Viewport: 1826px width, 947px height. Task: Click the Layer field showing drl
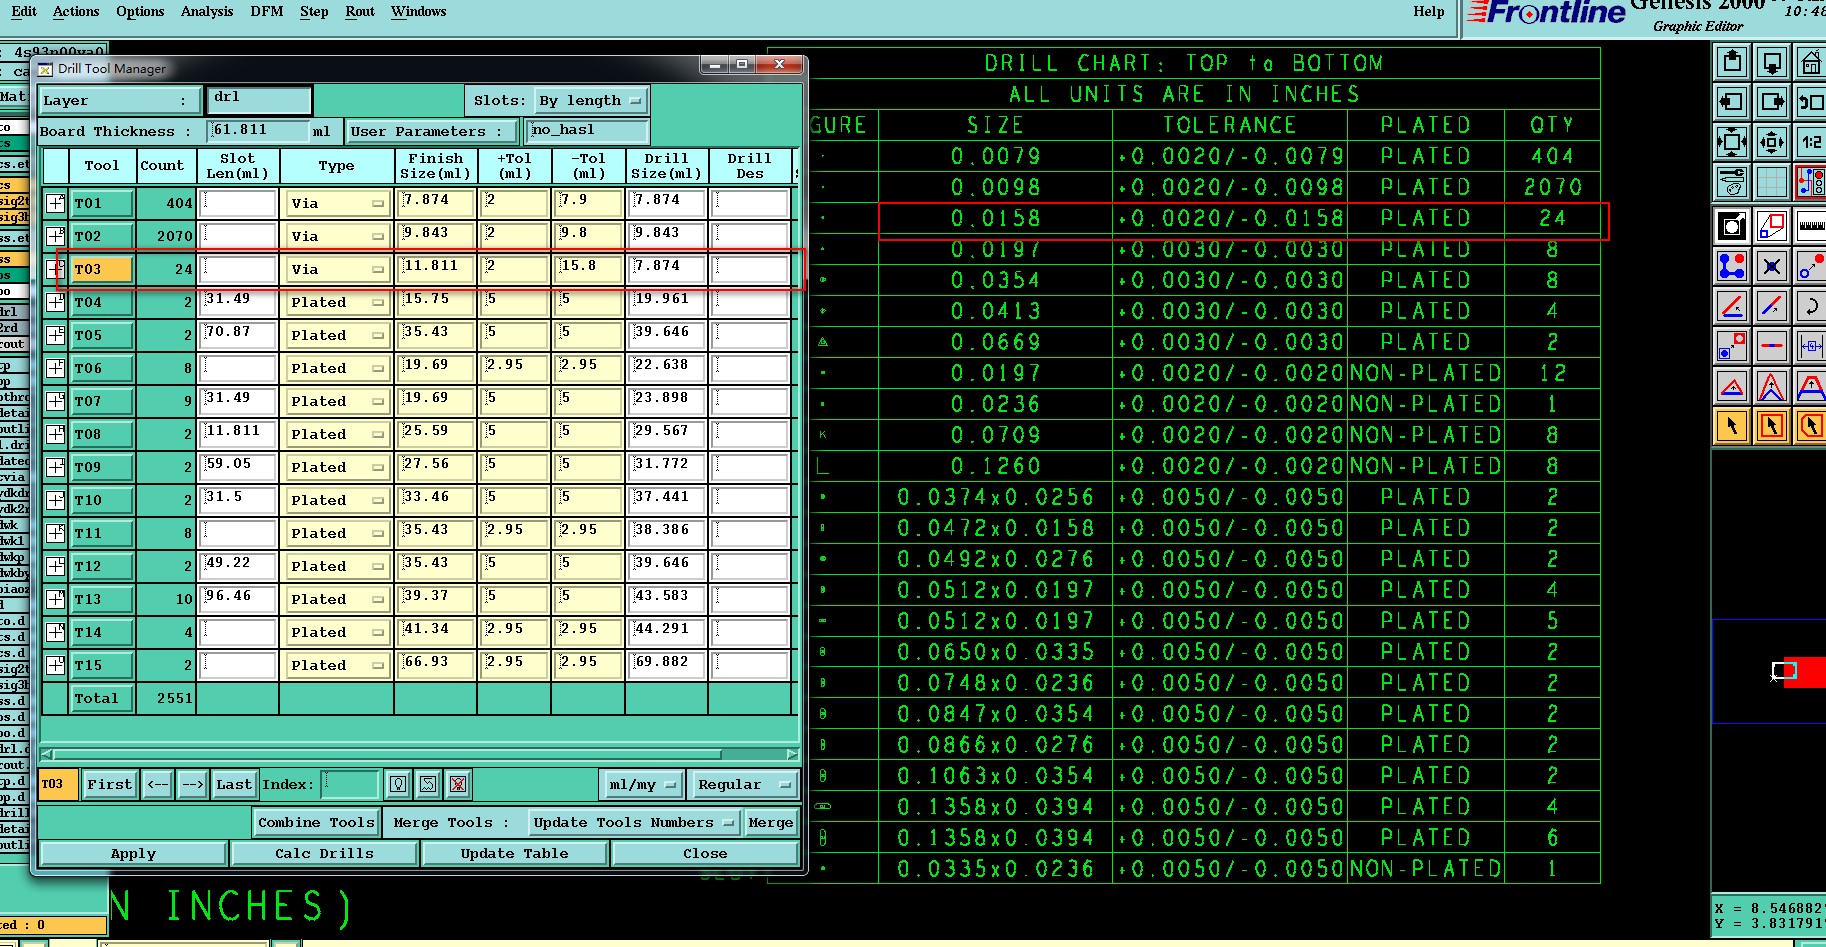(258, 100)
